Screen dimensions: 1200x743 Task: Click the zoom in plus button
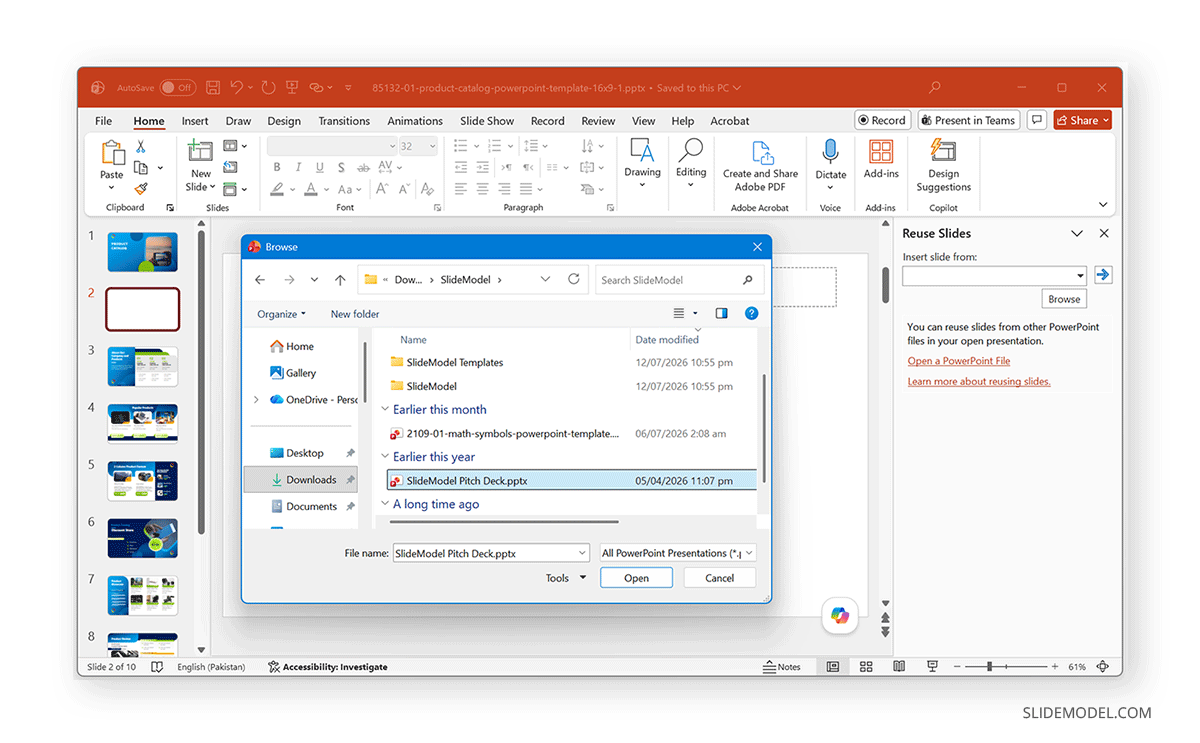pos(1054,667)
